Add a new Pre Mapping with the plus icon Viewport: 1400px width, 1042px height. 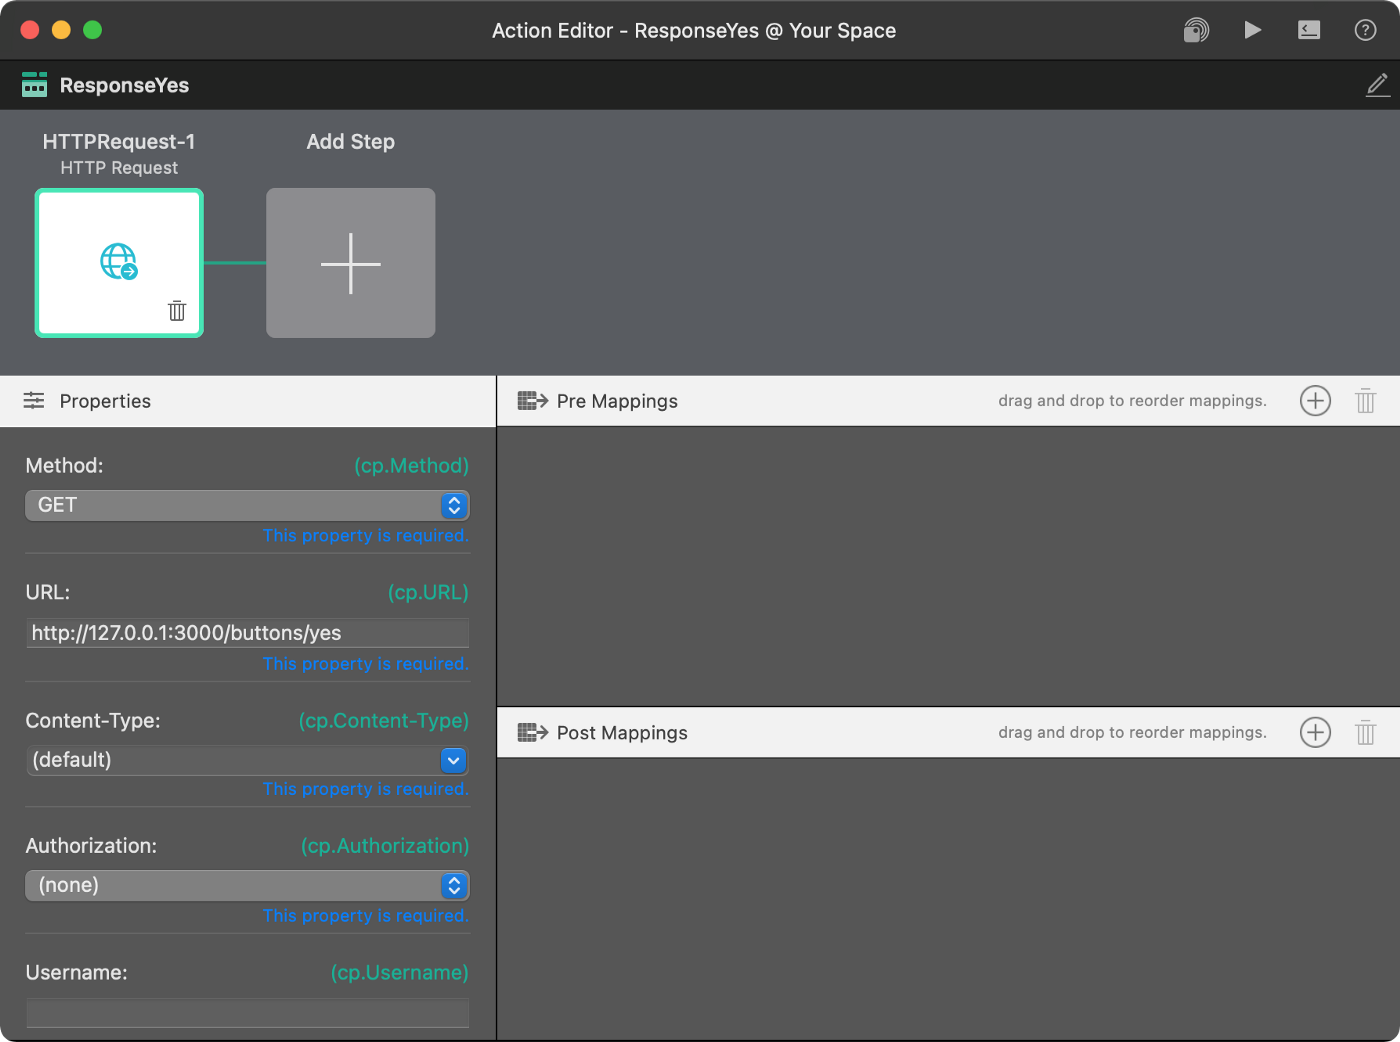(x=1315, y=400)
